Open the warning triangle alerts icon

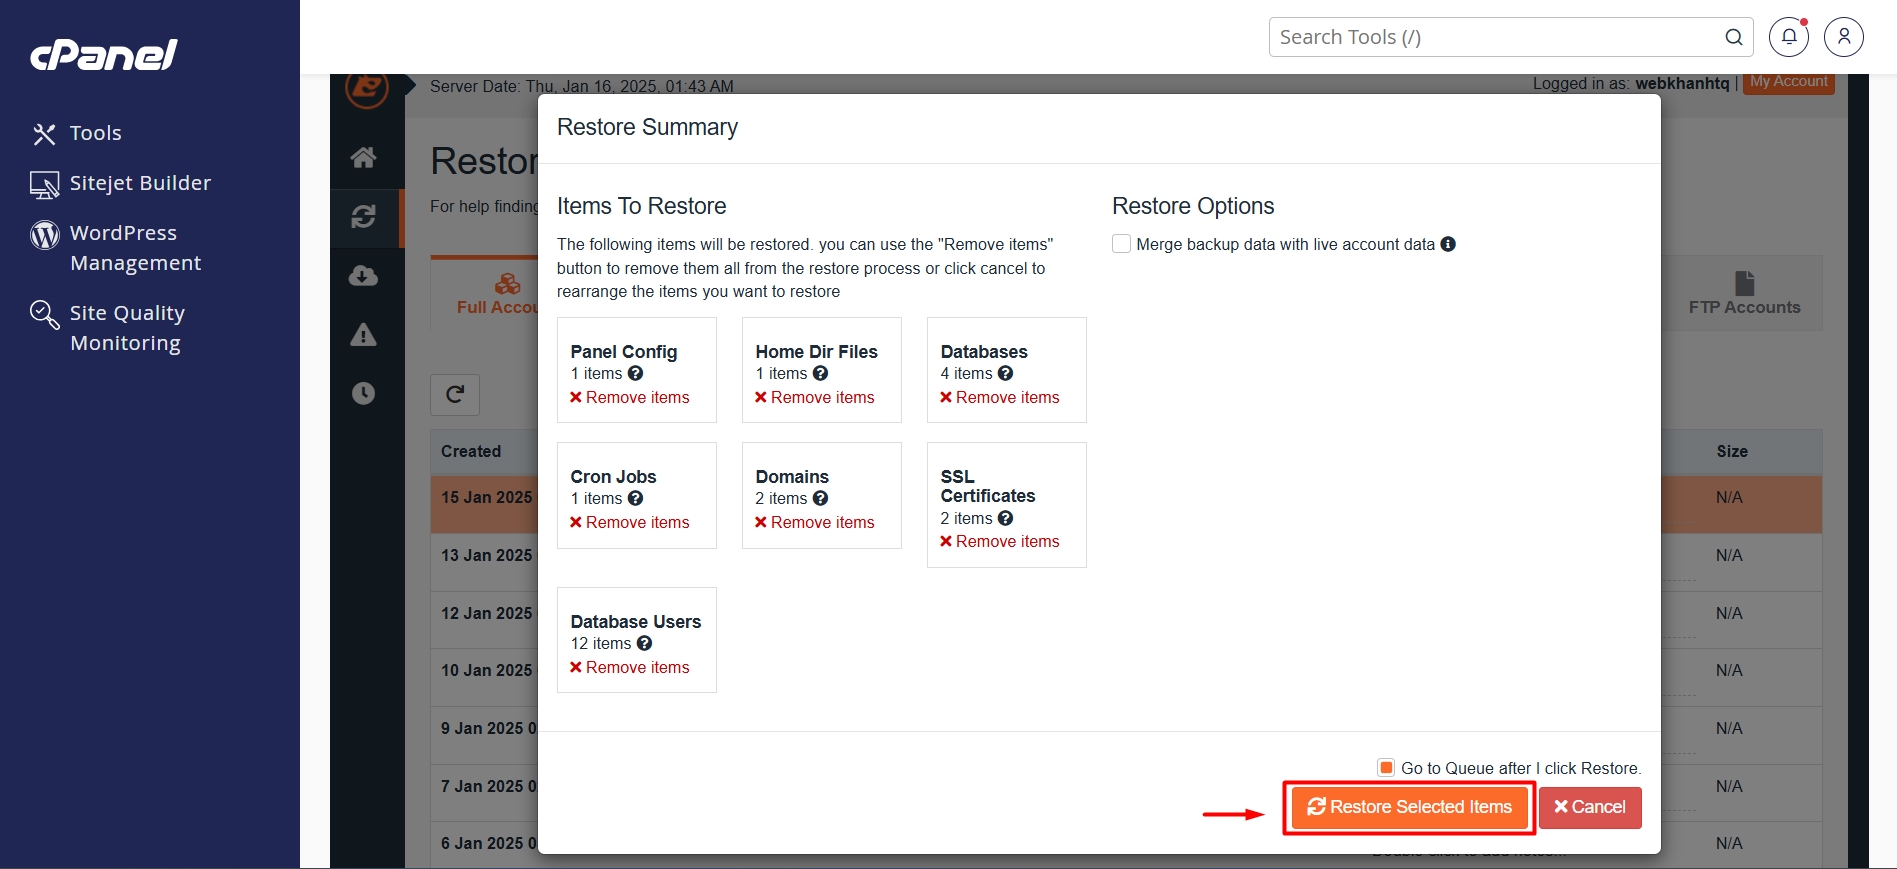click(x=363, y=335)
